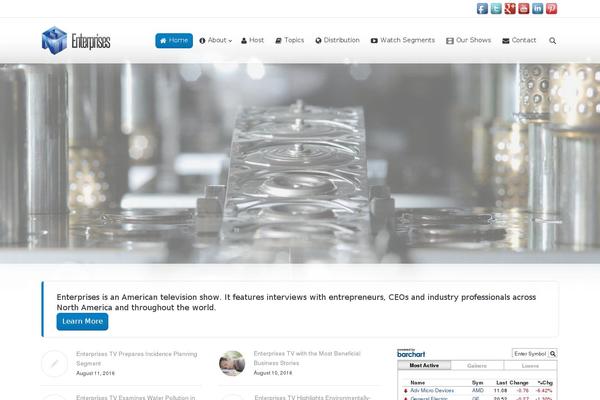Open the Twitter social icon
The height and width of the screenshot is (400, 600).
tap(496, 8)
